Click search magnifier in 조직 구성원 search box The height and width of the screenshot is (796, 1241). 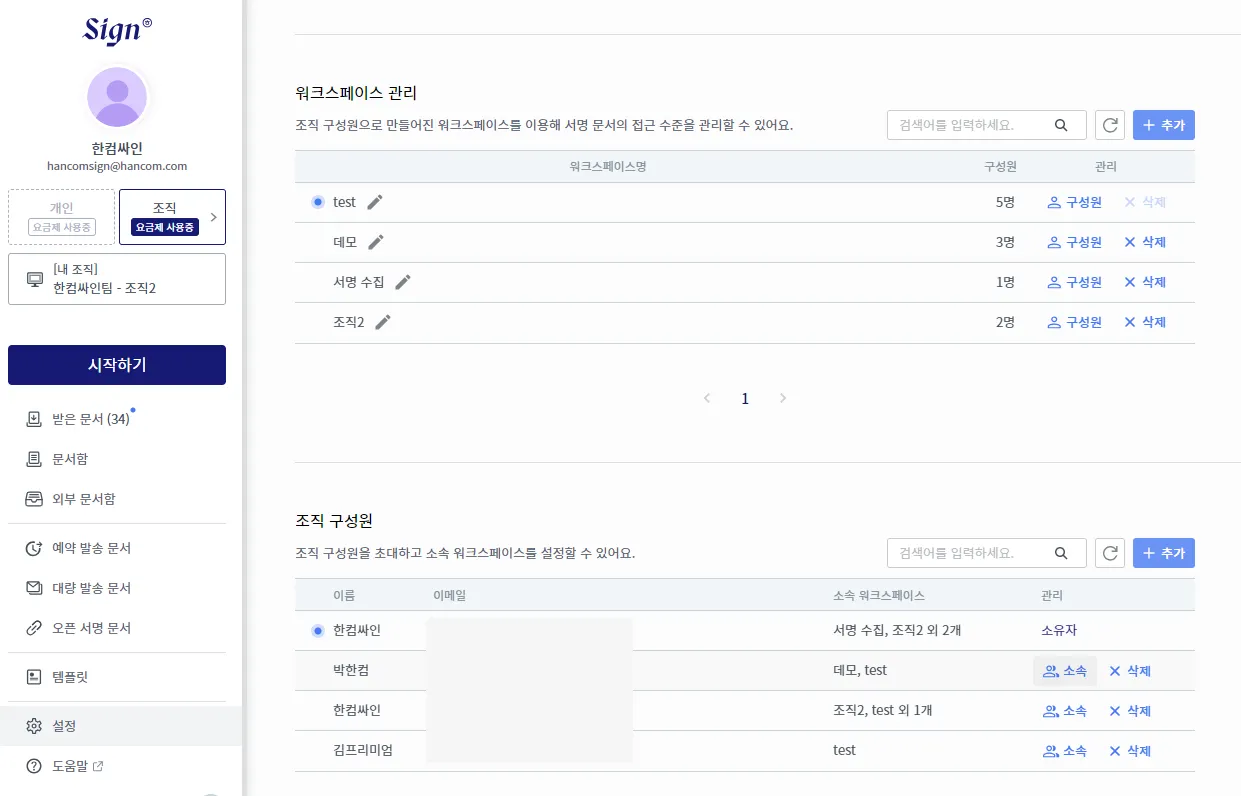[x=1061, y=553]
